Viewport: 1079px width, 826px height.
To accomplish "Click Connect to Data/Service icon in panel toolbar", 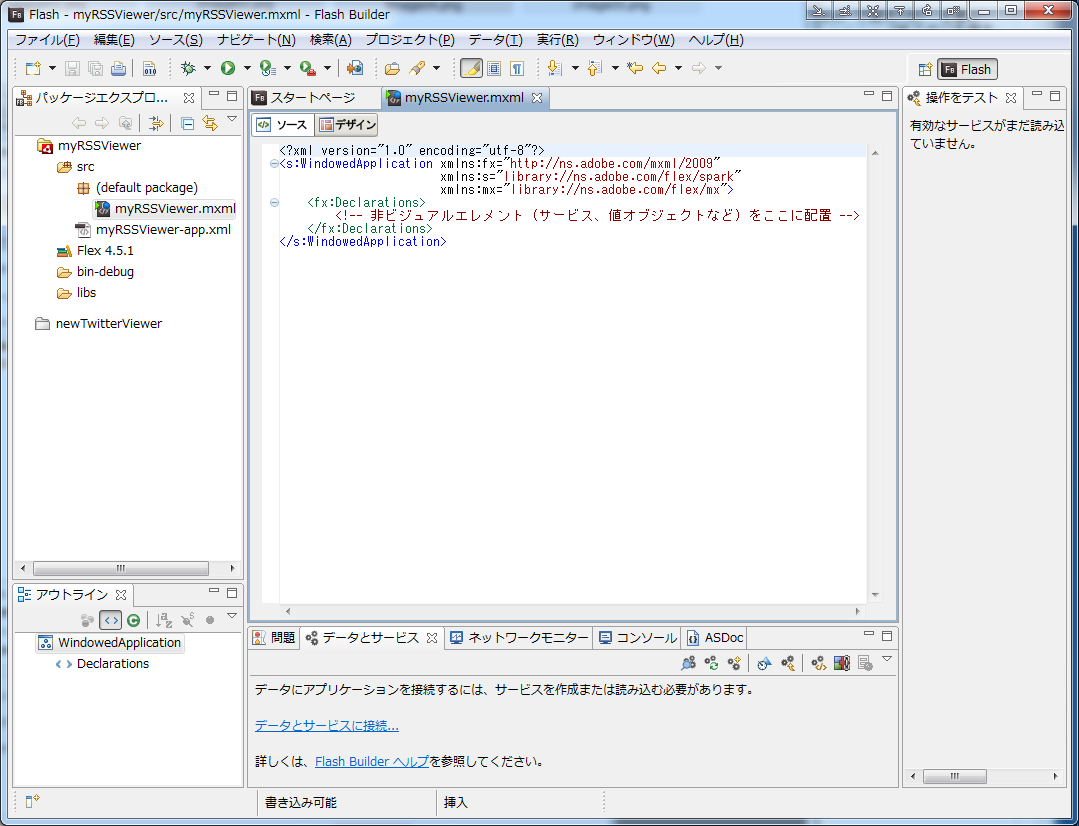I will 688,663.
